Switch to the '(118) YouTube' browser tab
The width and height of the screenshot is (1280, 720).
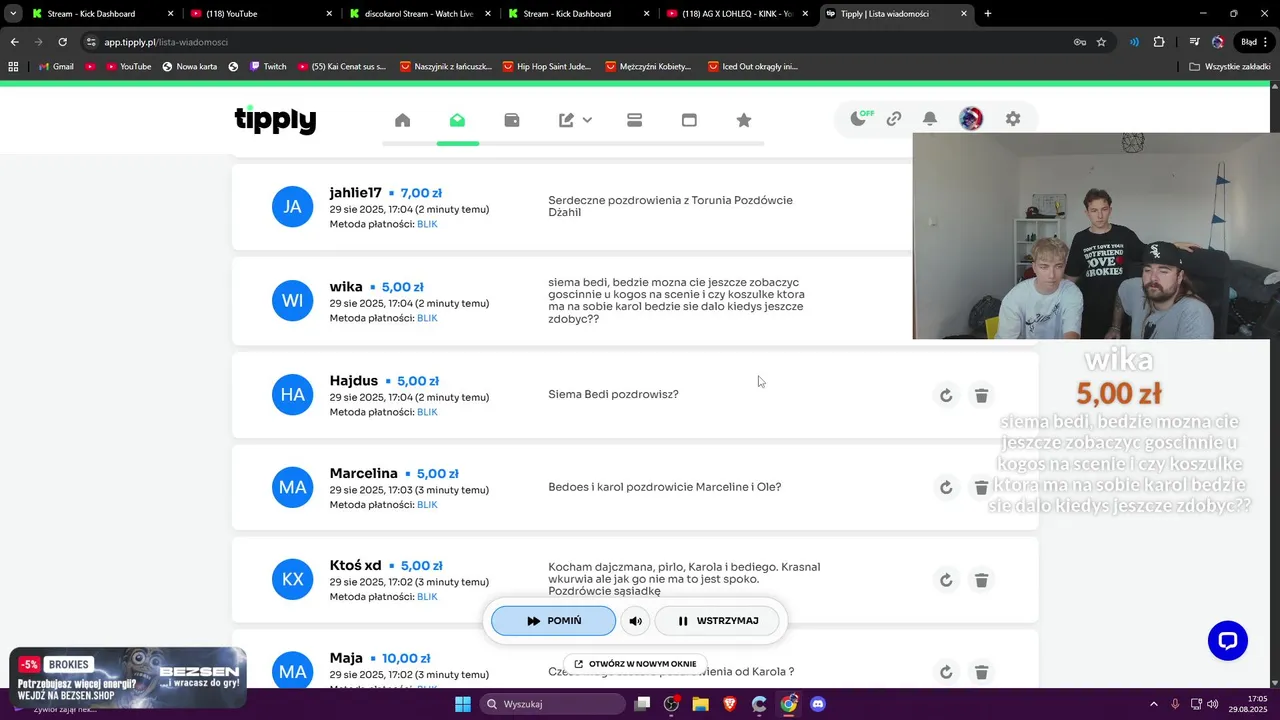(x=262, y=14)
